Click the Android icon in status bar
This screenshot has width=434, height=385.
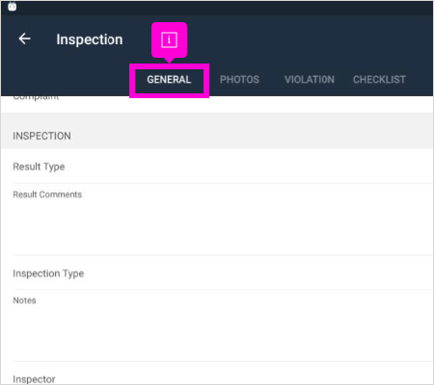point(12,6)
